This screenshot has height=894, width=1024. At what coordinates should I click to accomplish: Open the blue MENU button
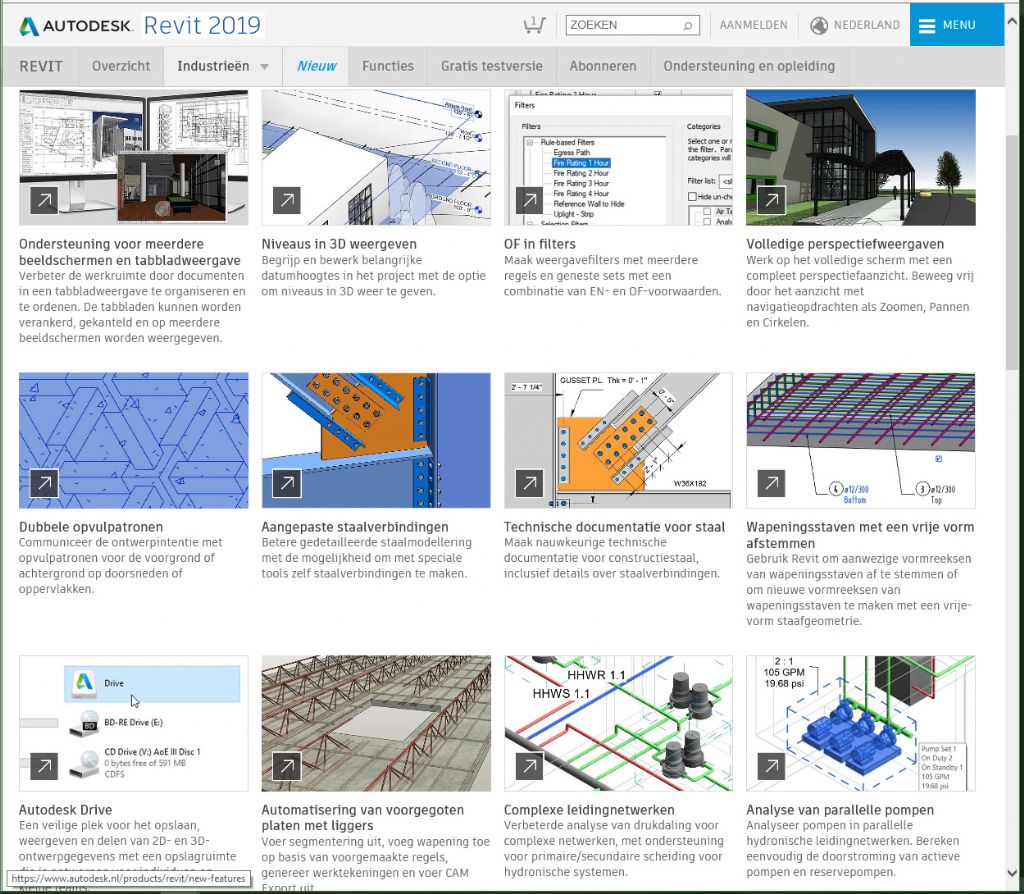[956, 25]
